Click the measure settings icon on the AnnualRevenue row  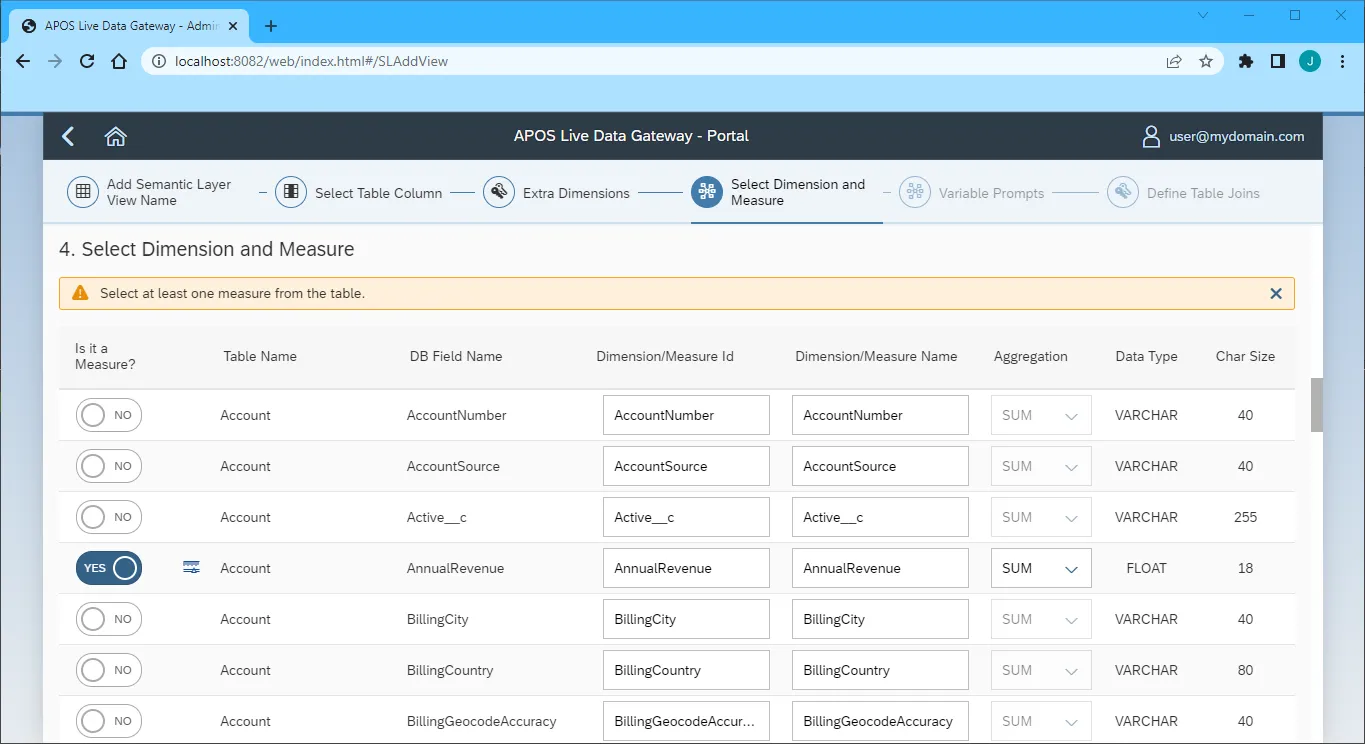pyautogui.click(x=190, y=567)
